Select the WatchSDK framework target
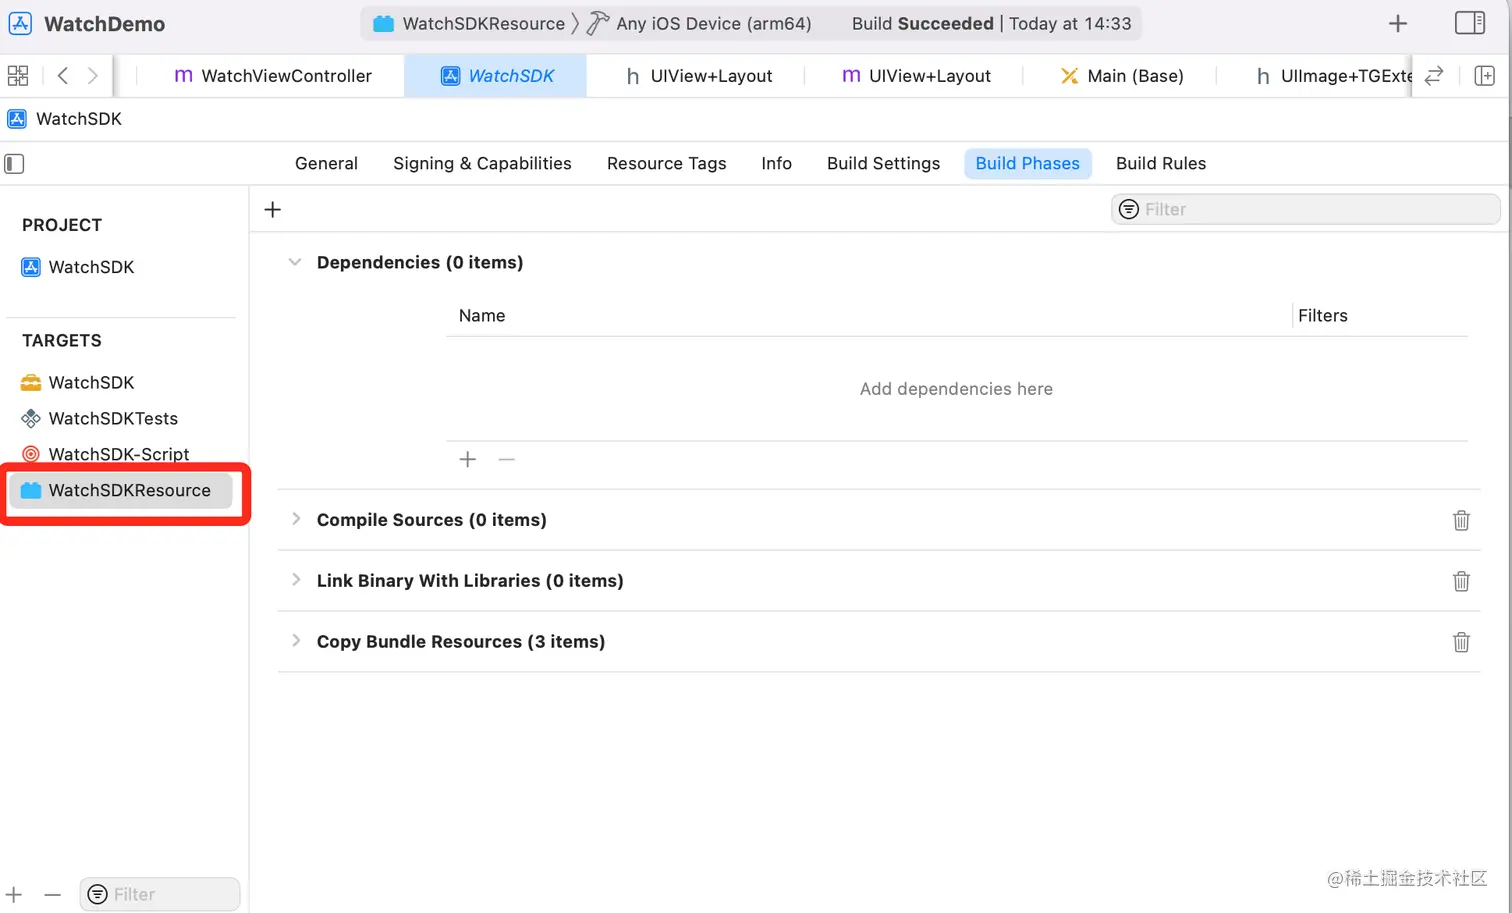This screenshot has width=1512, height=913. [x=78, y=383]
